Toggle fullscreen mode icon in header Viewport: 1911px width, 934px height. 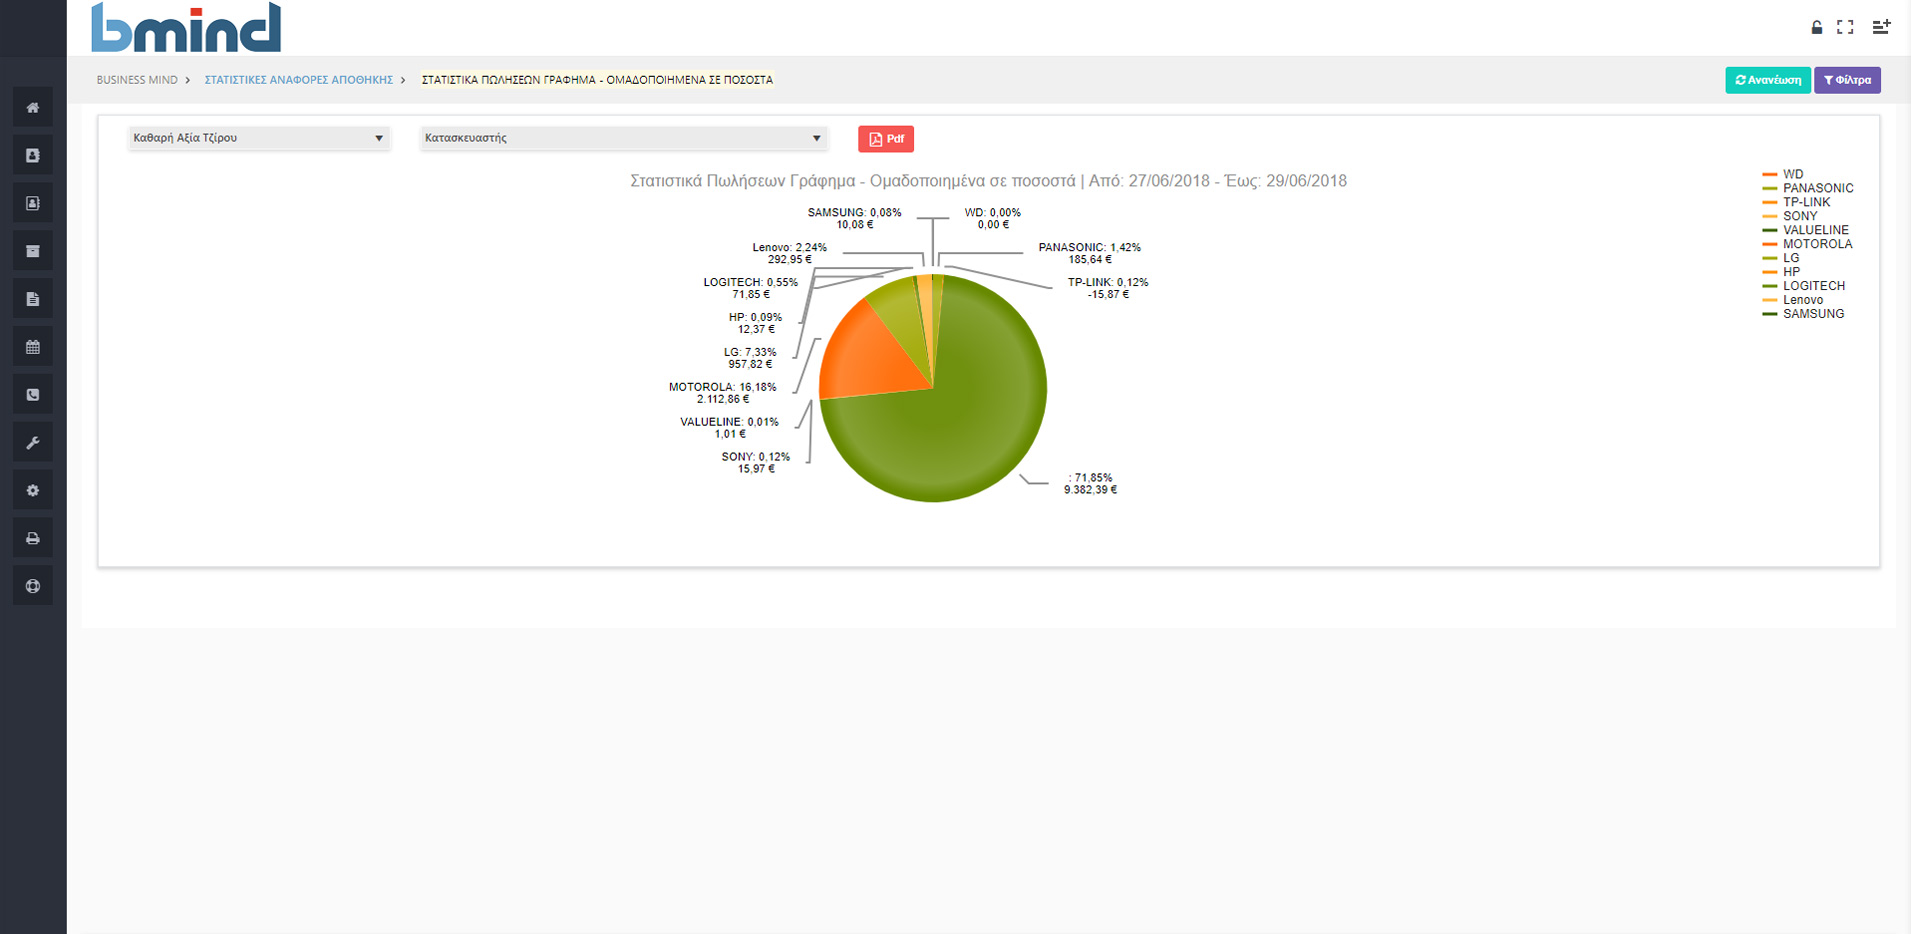(1846, 27)
